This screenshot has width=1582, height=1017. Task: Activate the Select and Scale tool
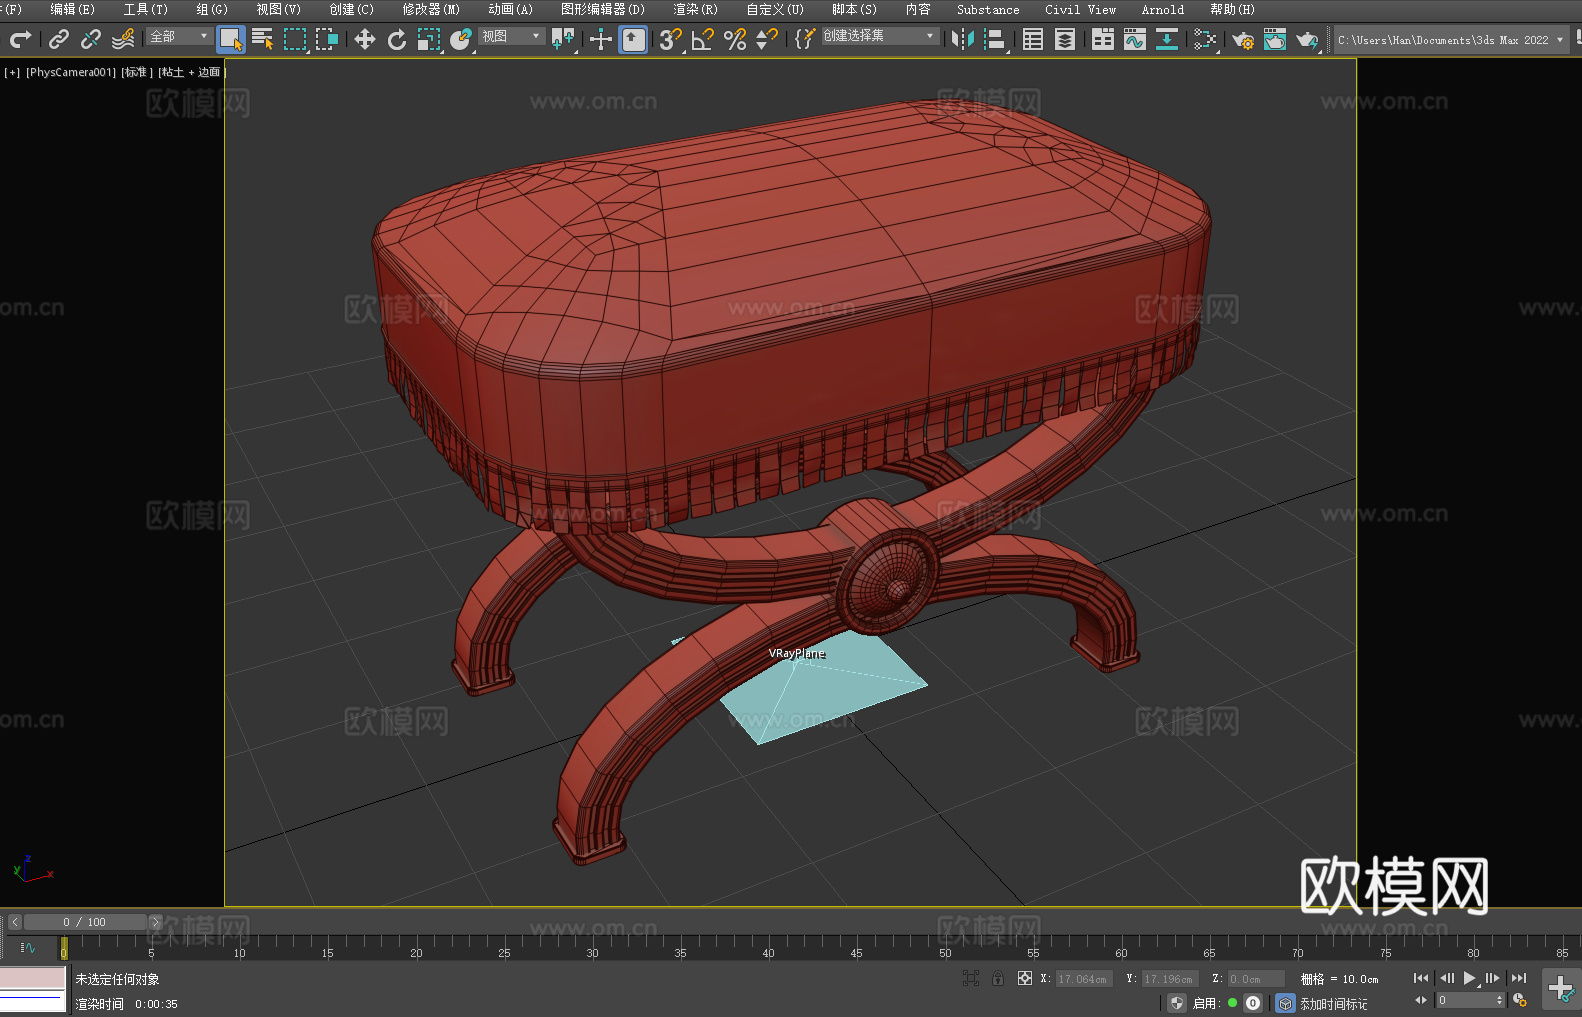click(x=429, y=39)
